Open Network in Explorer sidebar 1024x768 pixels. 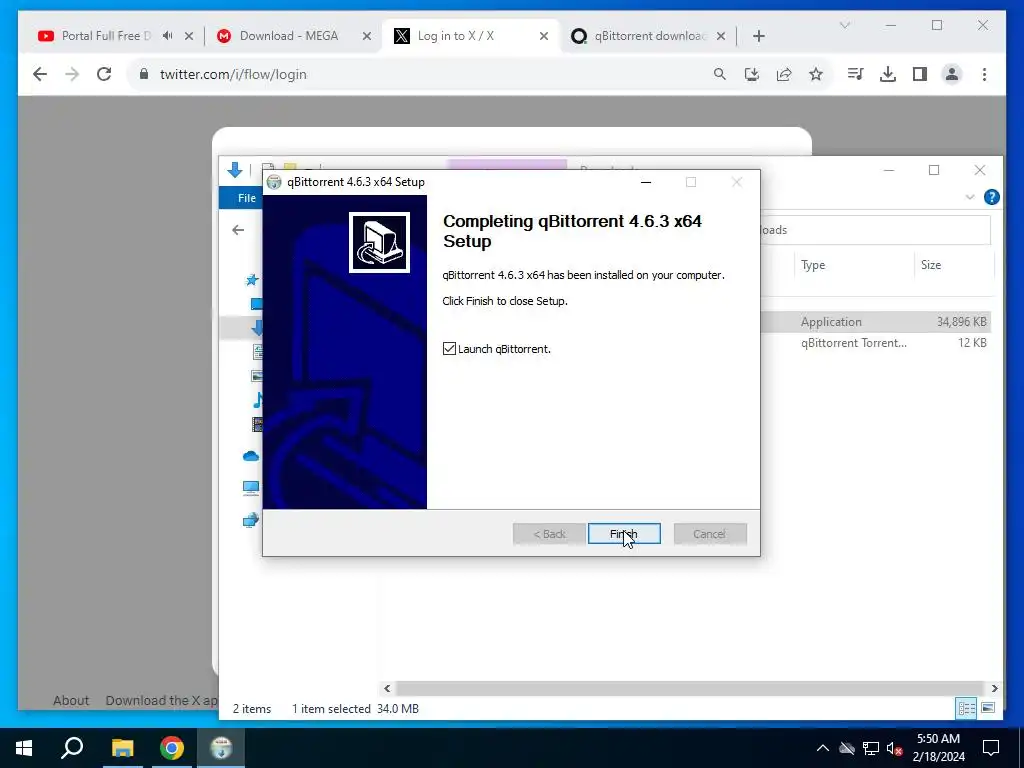251,520
